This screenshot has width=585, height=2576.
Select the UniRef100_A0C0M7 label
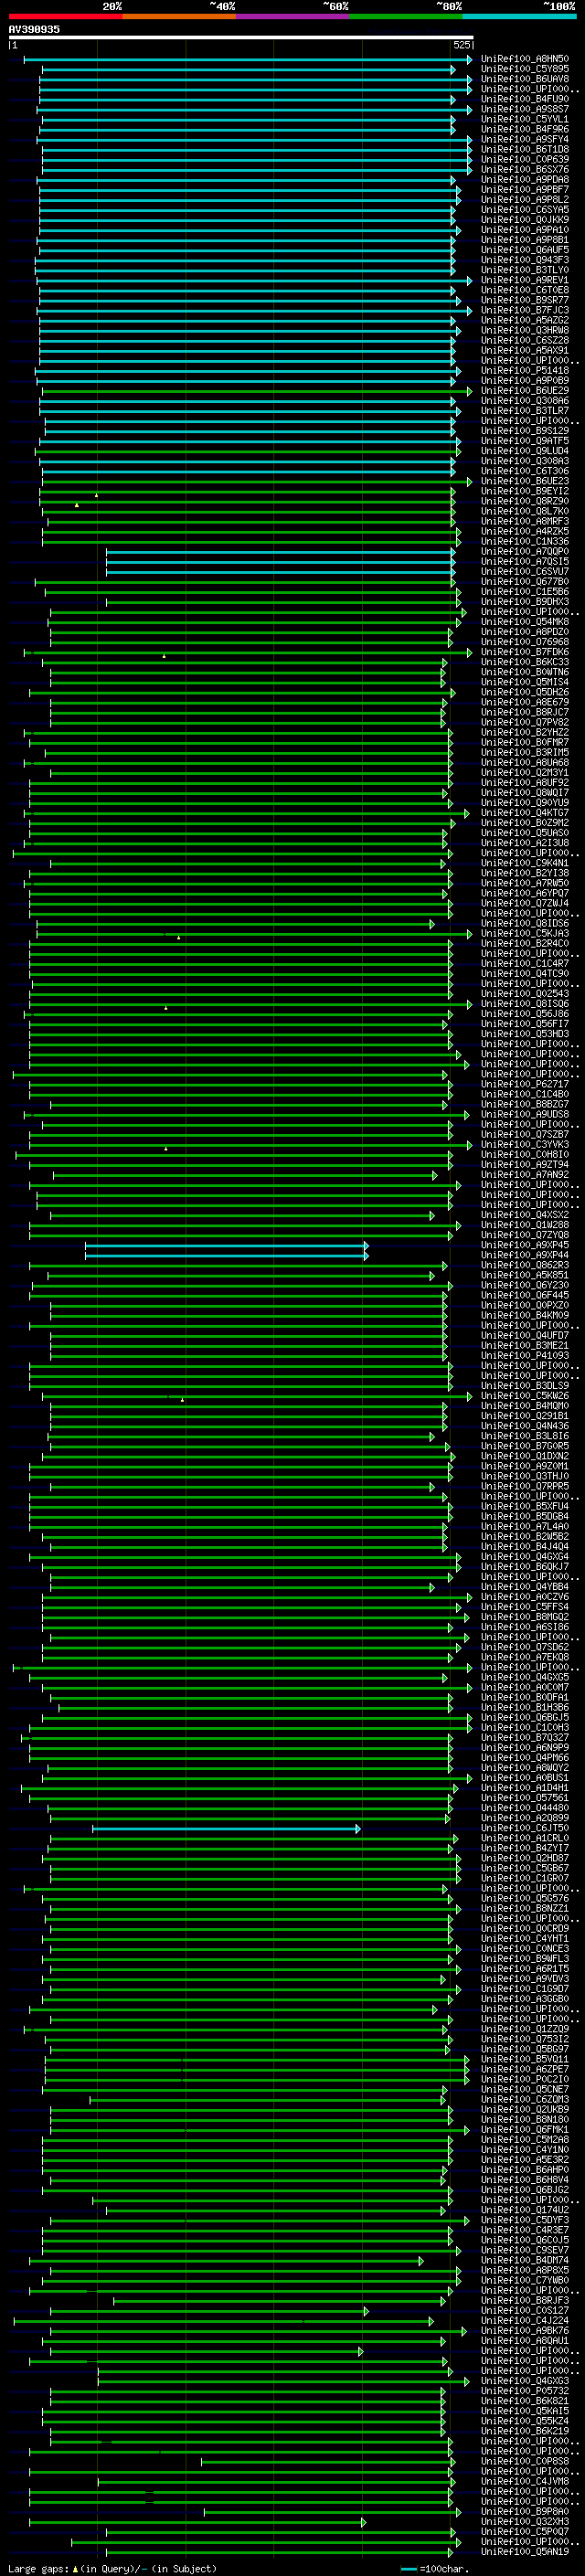point(525,1688)
